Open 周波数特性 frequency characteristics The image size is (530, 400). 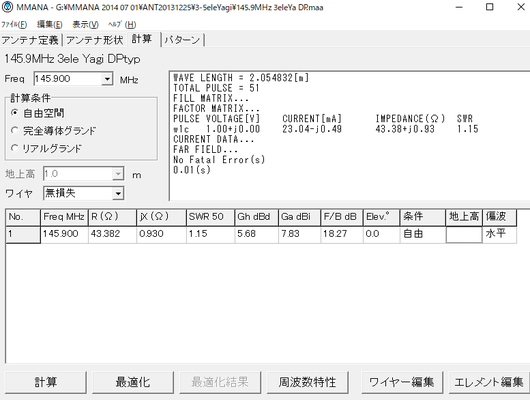coord(307,382)
